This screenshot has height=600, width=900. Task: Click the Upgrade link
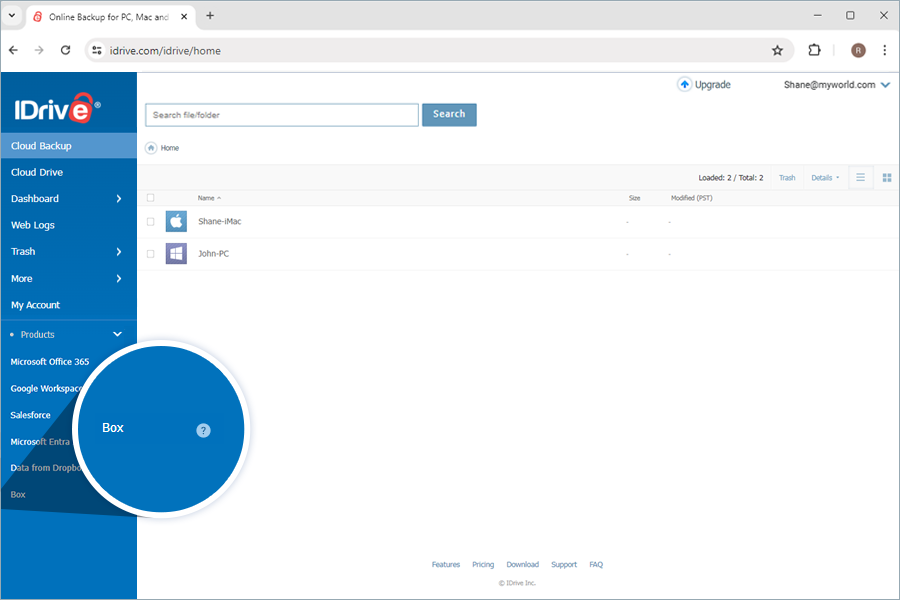[x=712, y=84]
